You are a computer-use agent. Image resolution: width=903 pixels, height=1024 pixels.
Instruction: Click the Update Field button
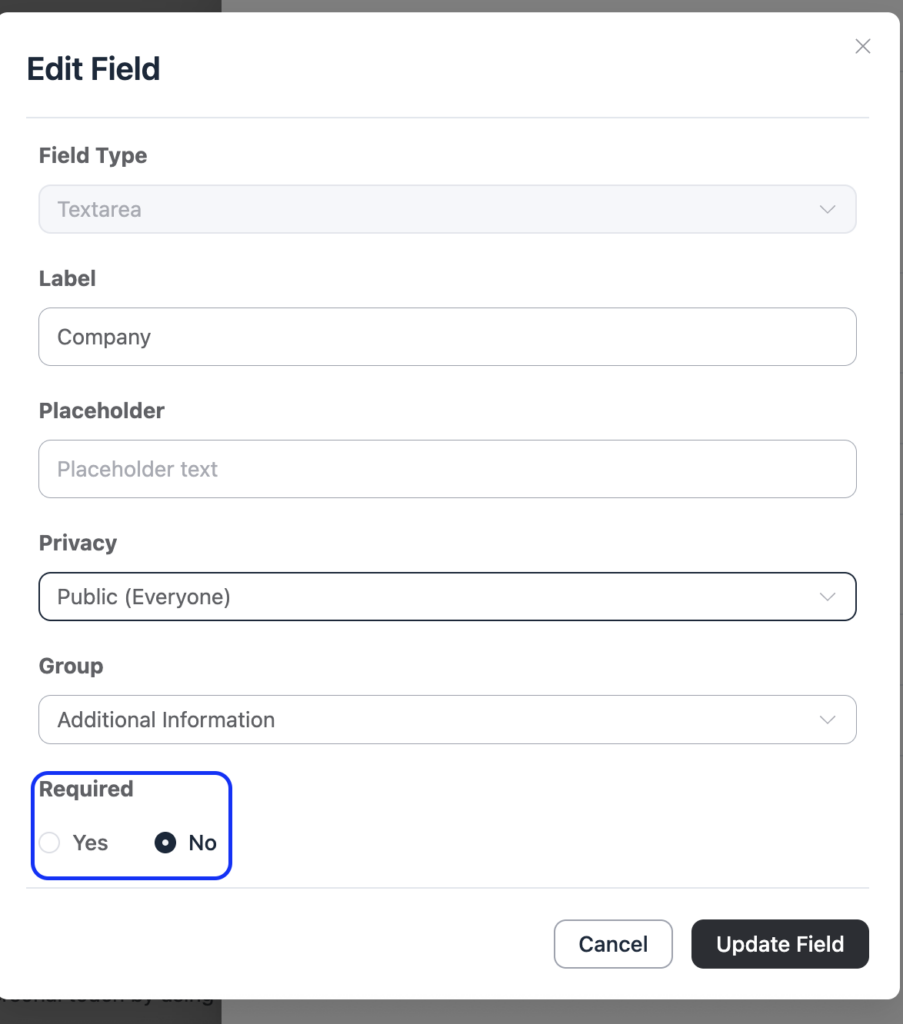780,943
